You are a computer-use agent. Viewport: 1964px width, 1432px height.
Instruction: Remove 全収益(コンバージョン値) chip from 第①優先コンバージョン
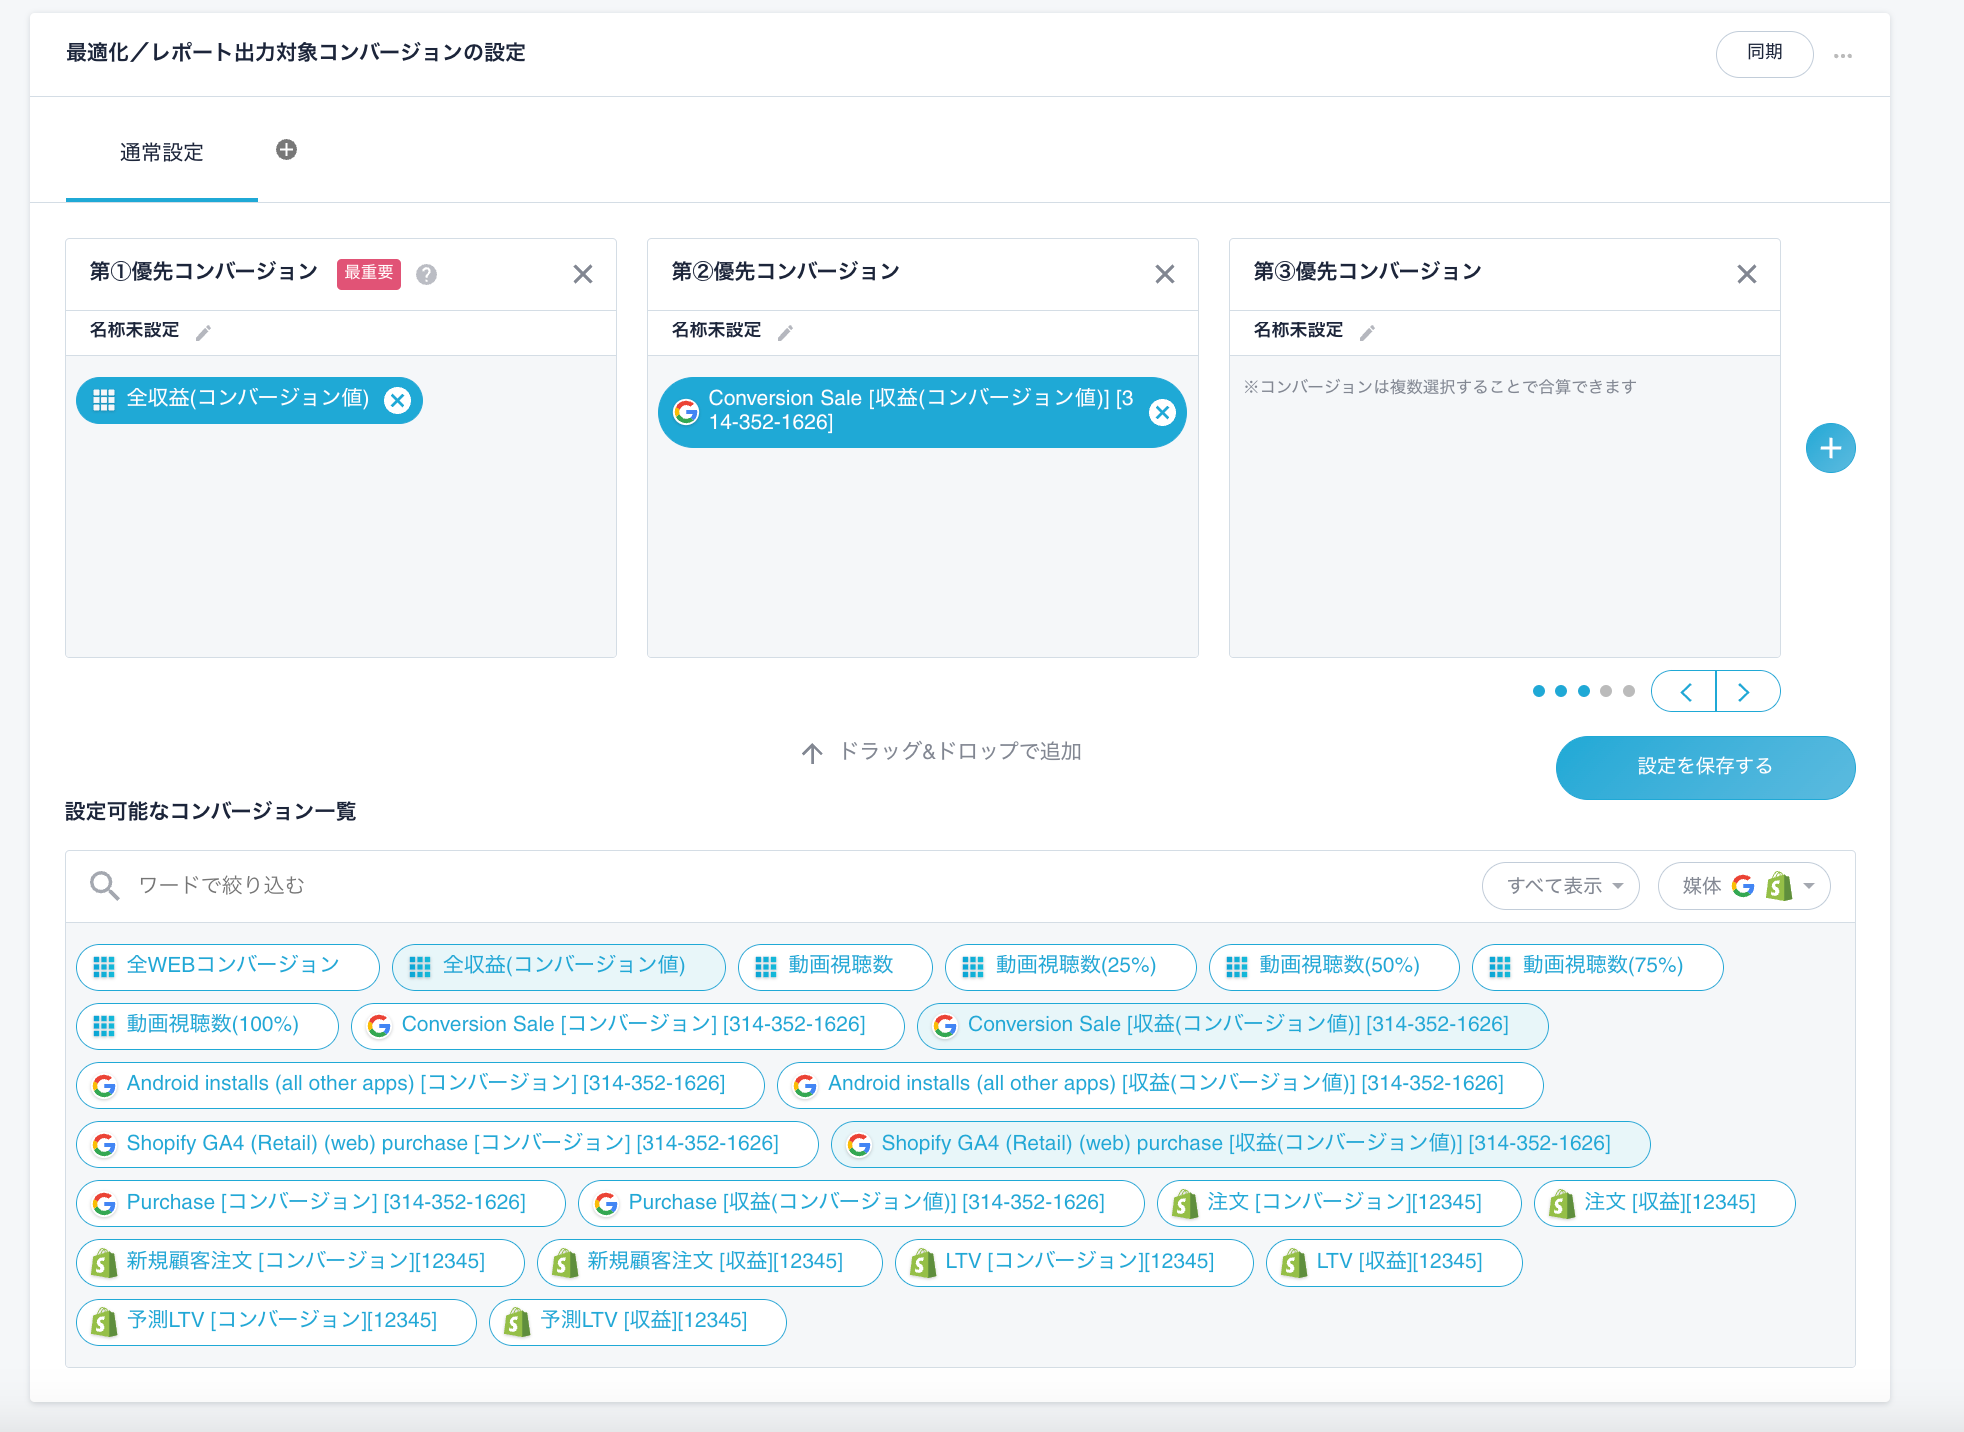coord(398,400)
